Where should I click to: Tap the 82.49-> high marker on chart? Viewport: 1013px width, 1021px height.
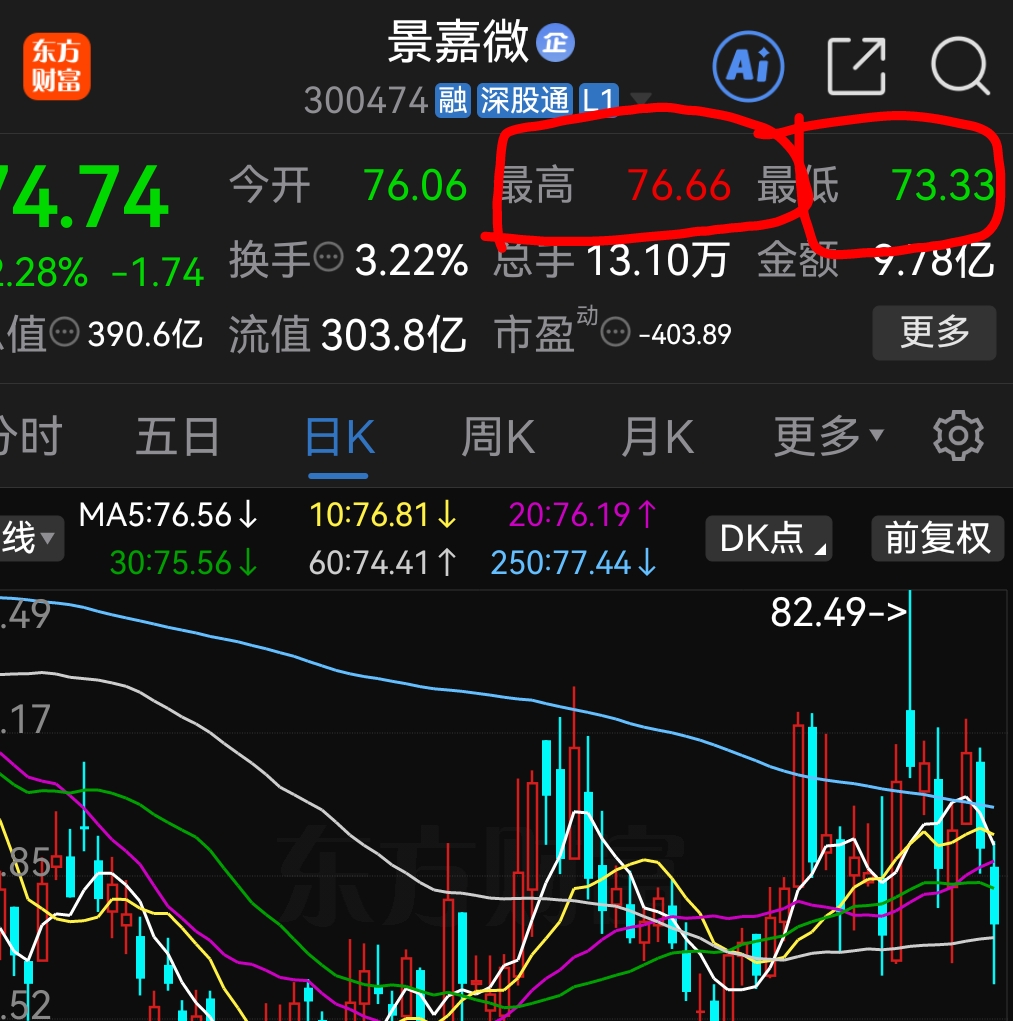tap(839, 613)
